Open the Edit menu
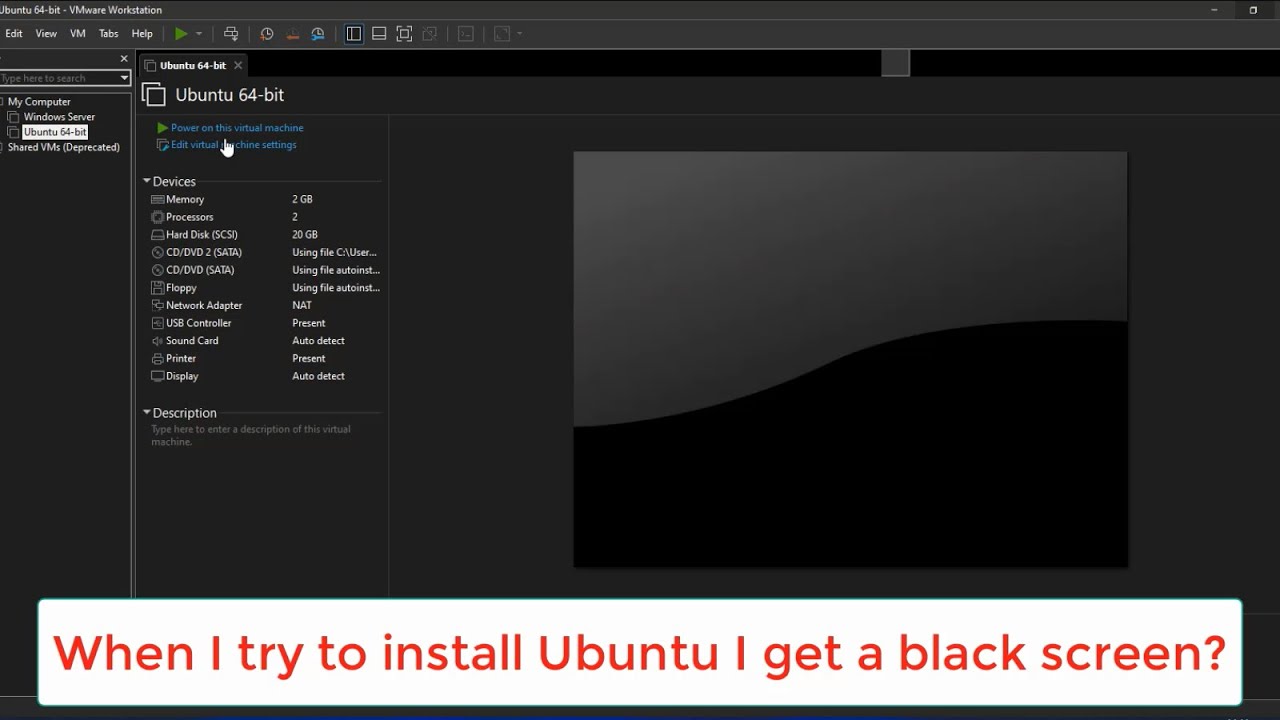Viewport: 1280px width, 720px height. pyautogui.click(x=14, y=34)
